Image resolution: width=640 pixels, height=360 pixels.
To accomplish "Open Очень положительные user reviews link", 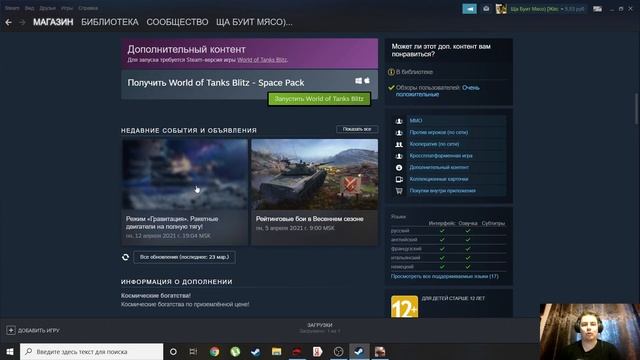I will click(438, 91).
